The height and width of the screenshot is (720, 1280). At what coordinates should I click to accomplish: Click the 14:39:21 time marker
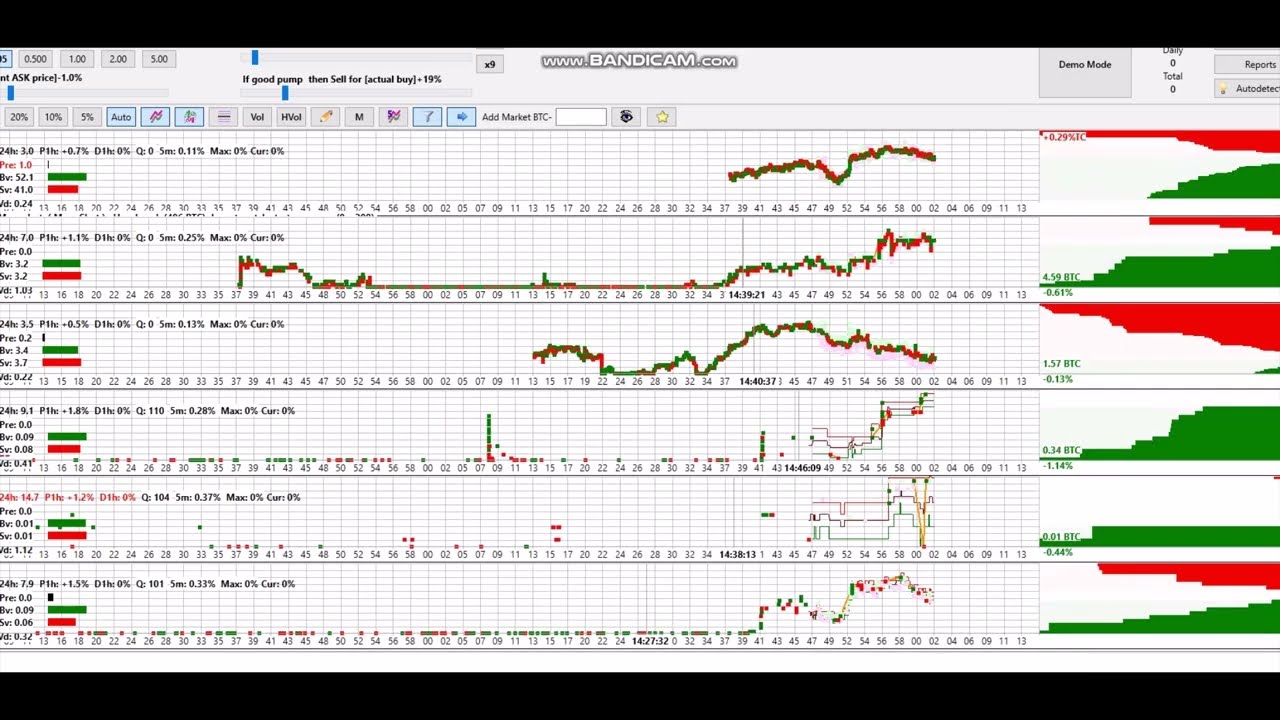tap(747, 295)
